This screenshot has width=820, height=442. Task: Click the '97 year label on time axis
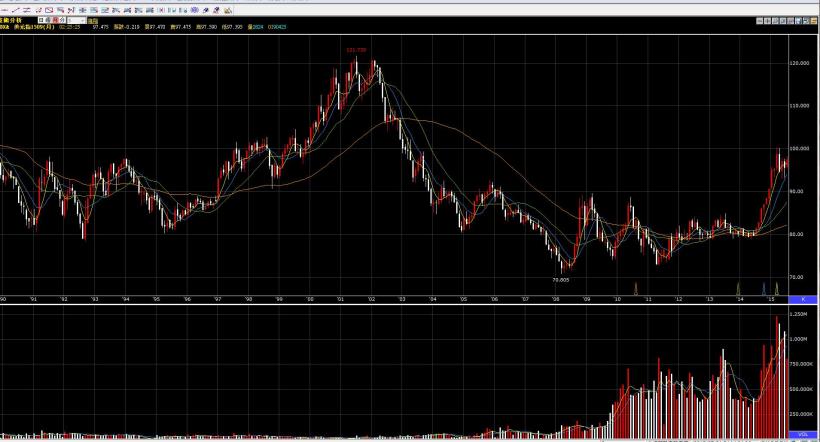pyautogui.click(x=218, y=300)
